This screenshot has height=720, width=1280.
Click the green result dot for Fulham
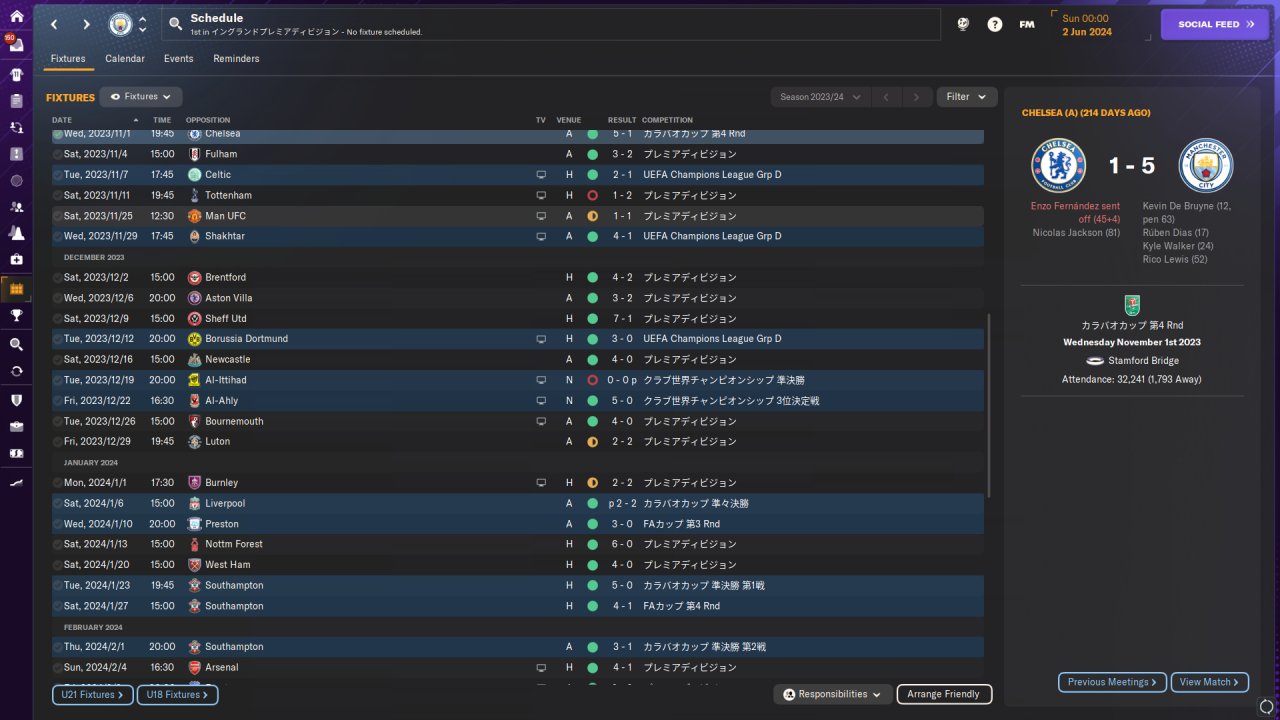coord(593,154)
